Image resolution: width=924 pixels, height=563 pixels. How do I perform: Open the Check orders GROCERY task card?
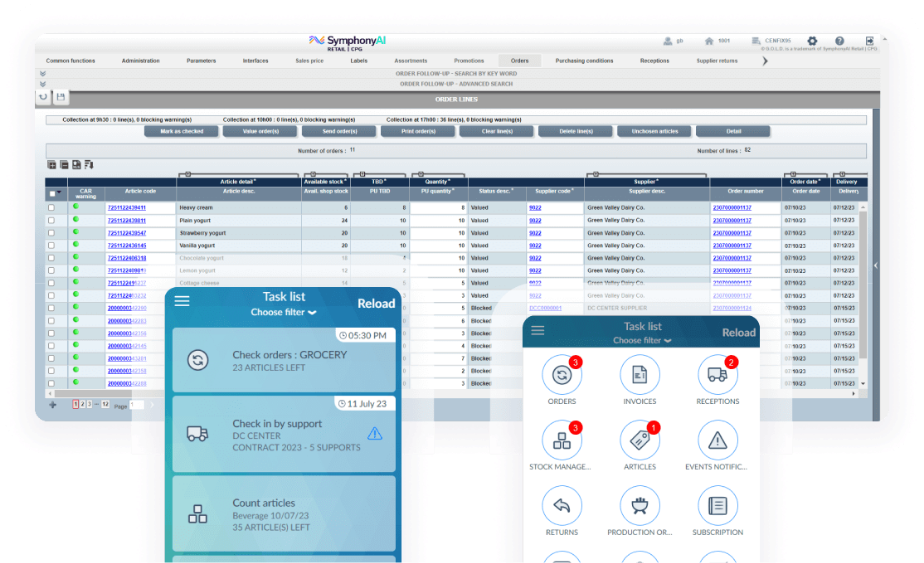(284, 360)
